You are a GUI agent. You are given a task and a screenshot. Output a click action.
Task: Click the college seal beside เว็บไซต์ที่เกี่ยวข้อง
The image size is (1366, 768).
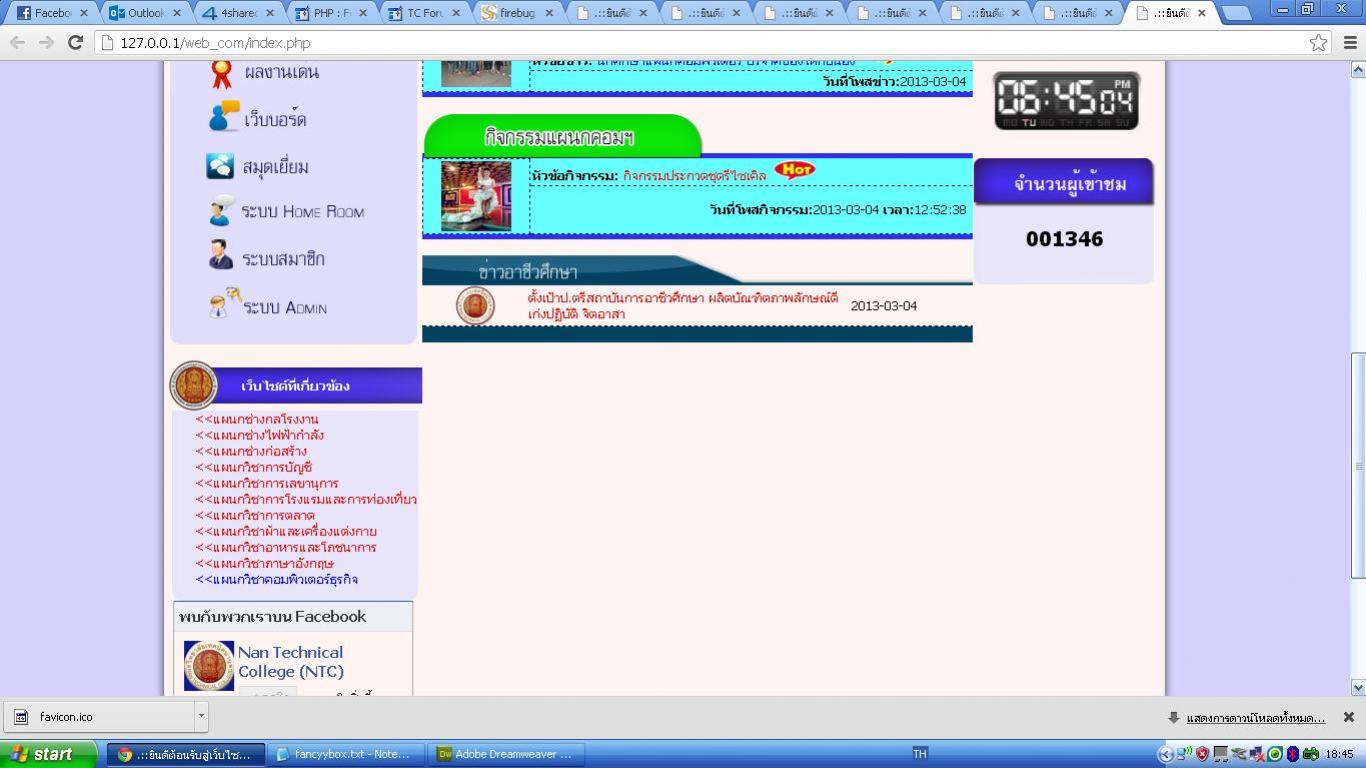[194, 385]
